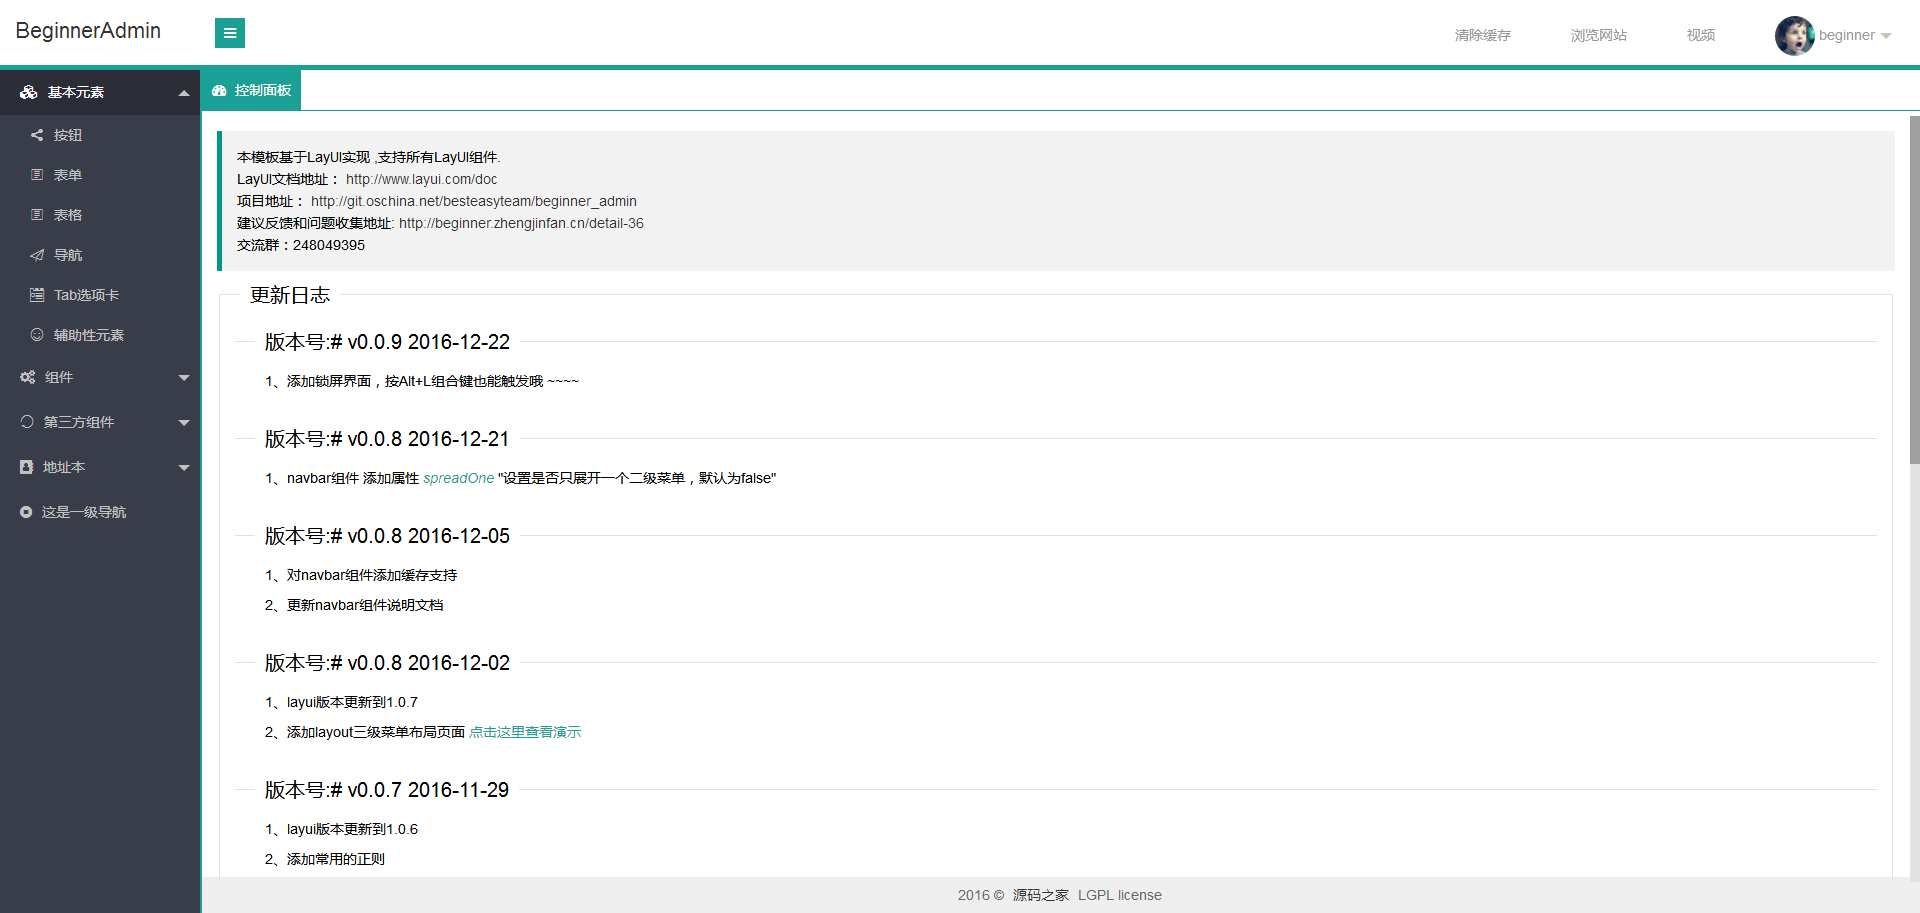Open the beginner.zhengjinfan.cn feedback link
Screen dimensions: 1920x913
point(521,223)
